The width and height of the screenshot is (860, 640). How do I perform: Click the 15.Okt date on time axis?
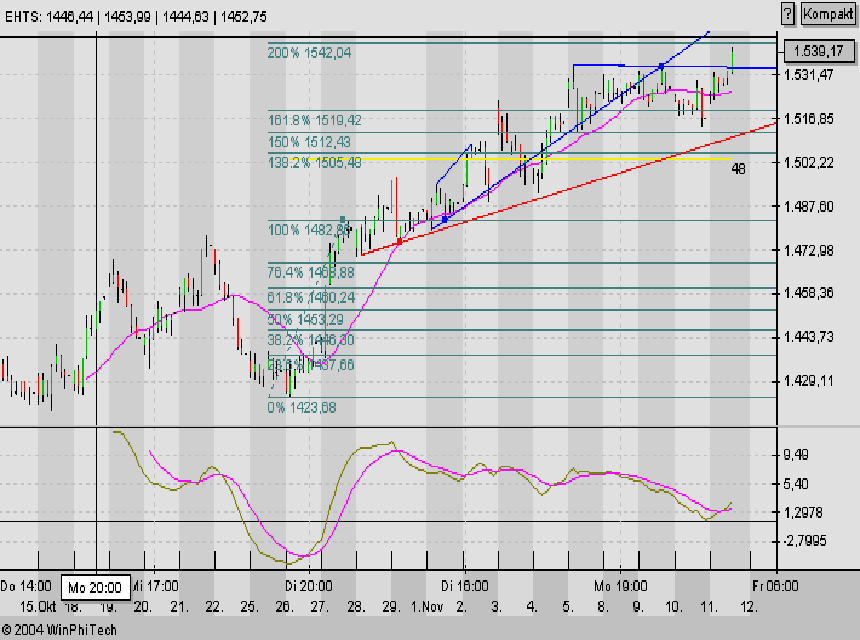pos(38,607)
